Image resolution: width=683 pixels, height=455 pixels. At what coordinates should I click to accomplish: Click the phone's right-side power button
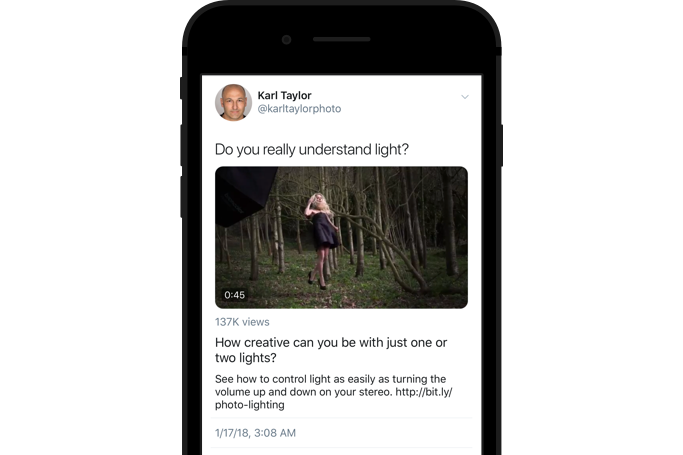pos(501,145)
